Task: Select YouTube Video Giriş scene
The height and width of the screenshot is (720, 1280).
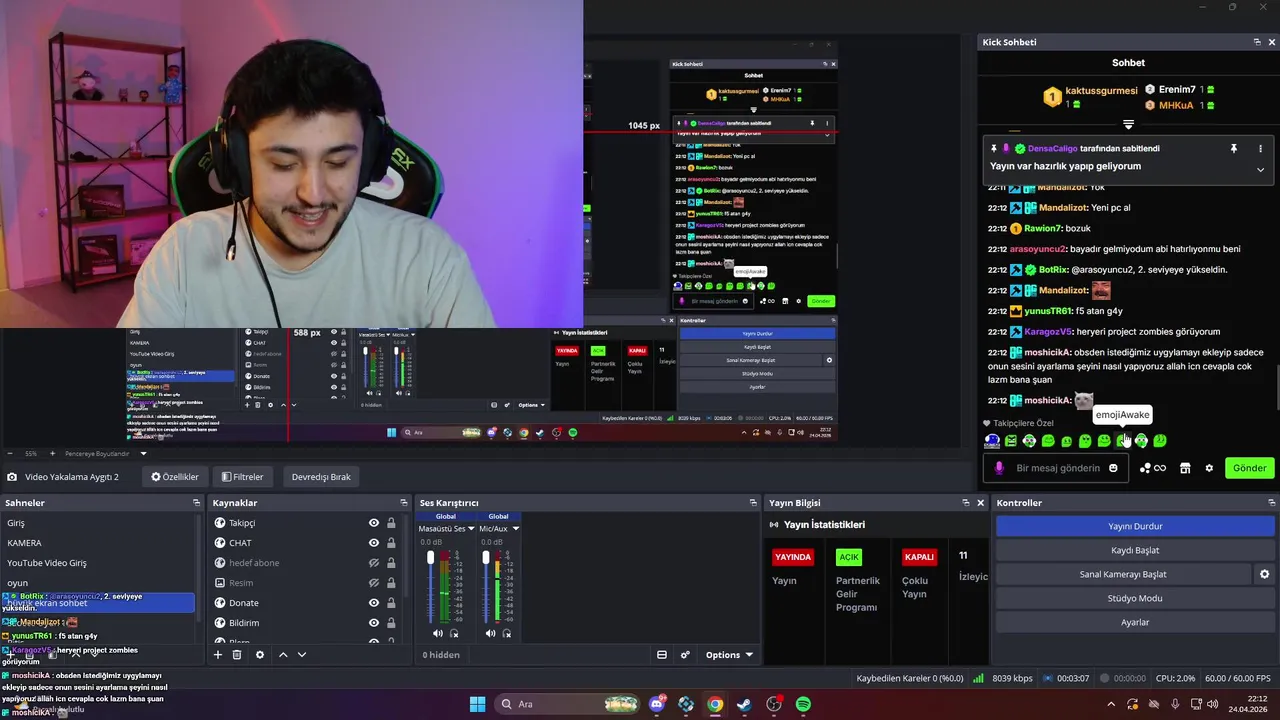Action: [x=98, y=563]
